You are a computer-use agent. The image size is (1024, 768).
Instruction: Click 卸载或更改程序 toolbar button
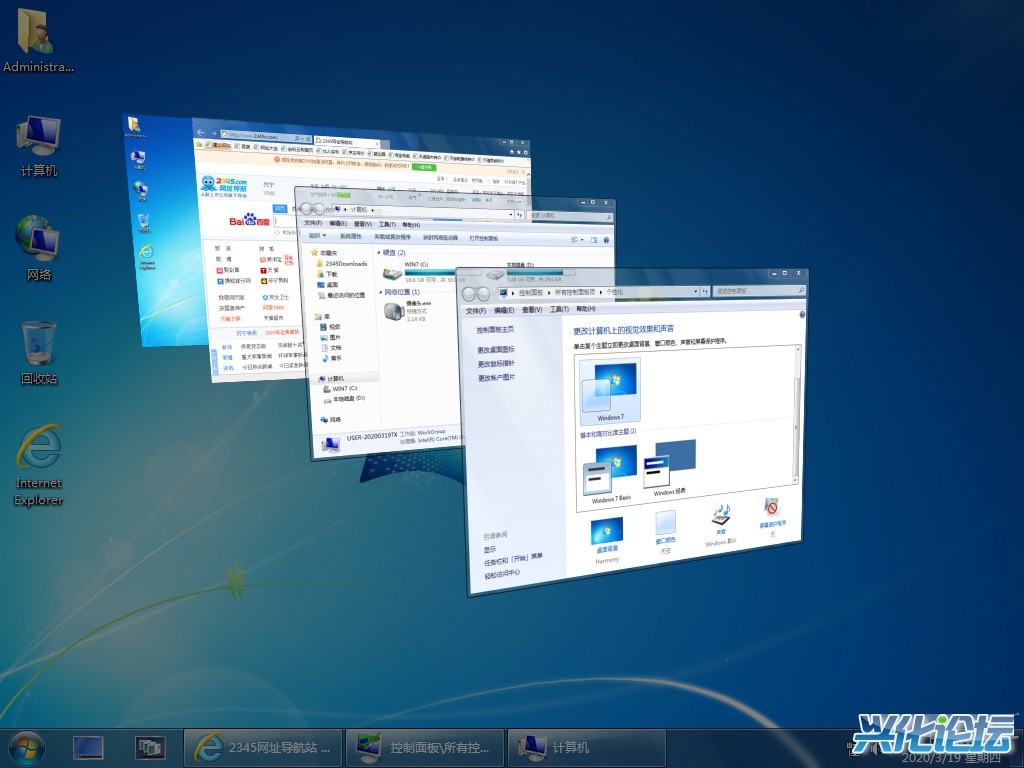pos(392,236)
